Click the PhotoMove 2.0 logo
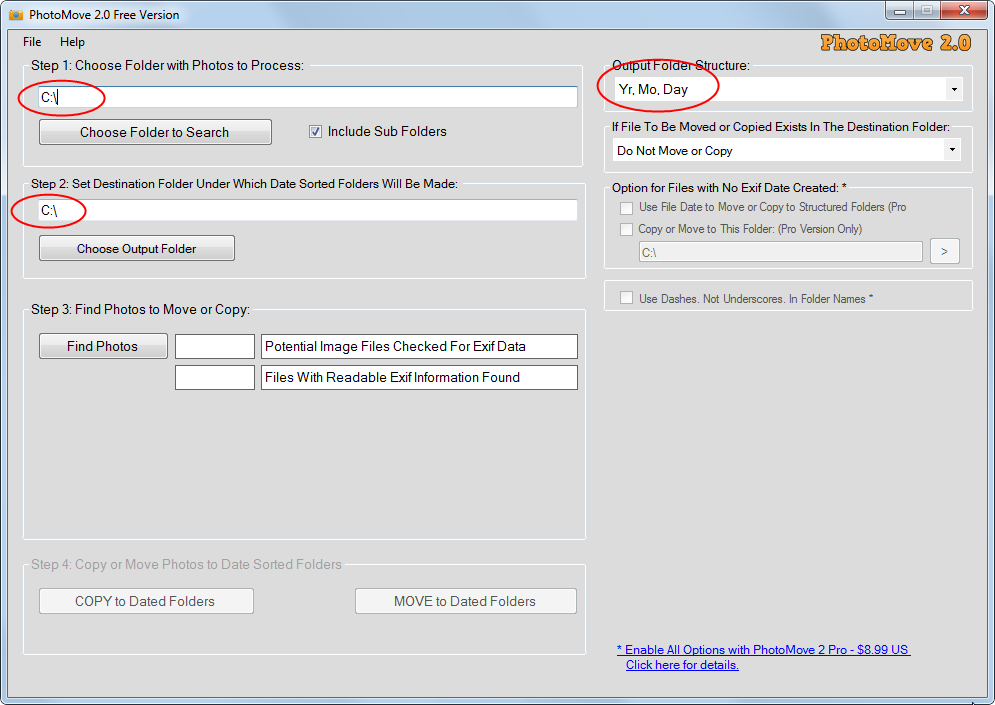 895,43
